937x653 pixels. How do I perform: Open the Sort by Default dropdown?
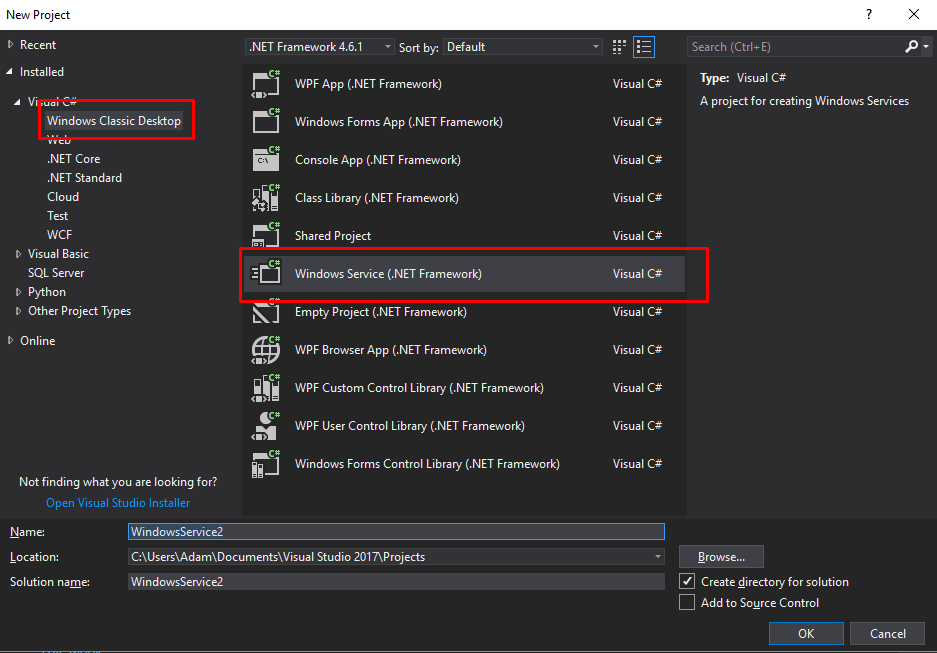[x=523, y=47]
